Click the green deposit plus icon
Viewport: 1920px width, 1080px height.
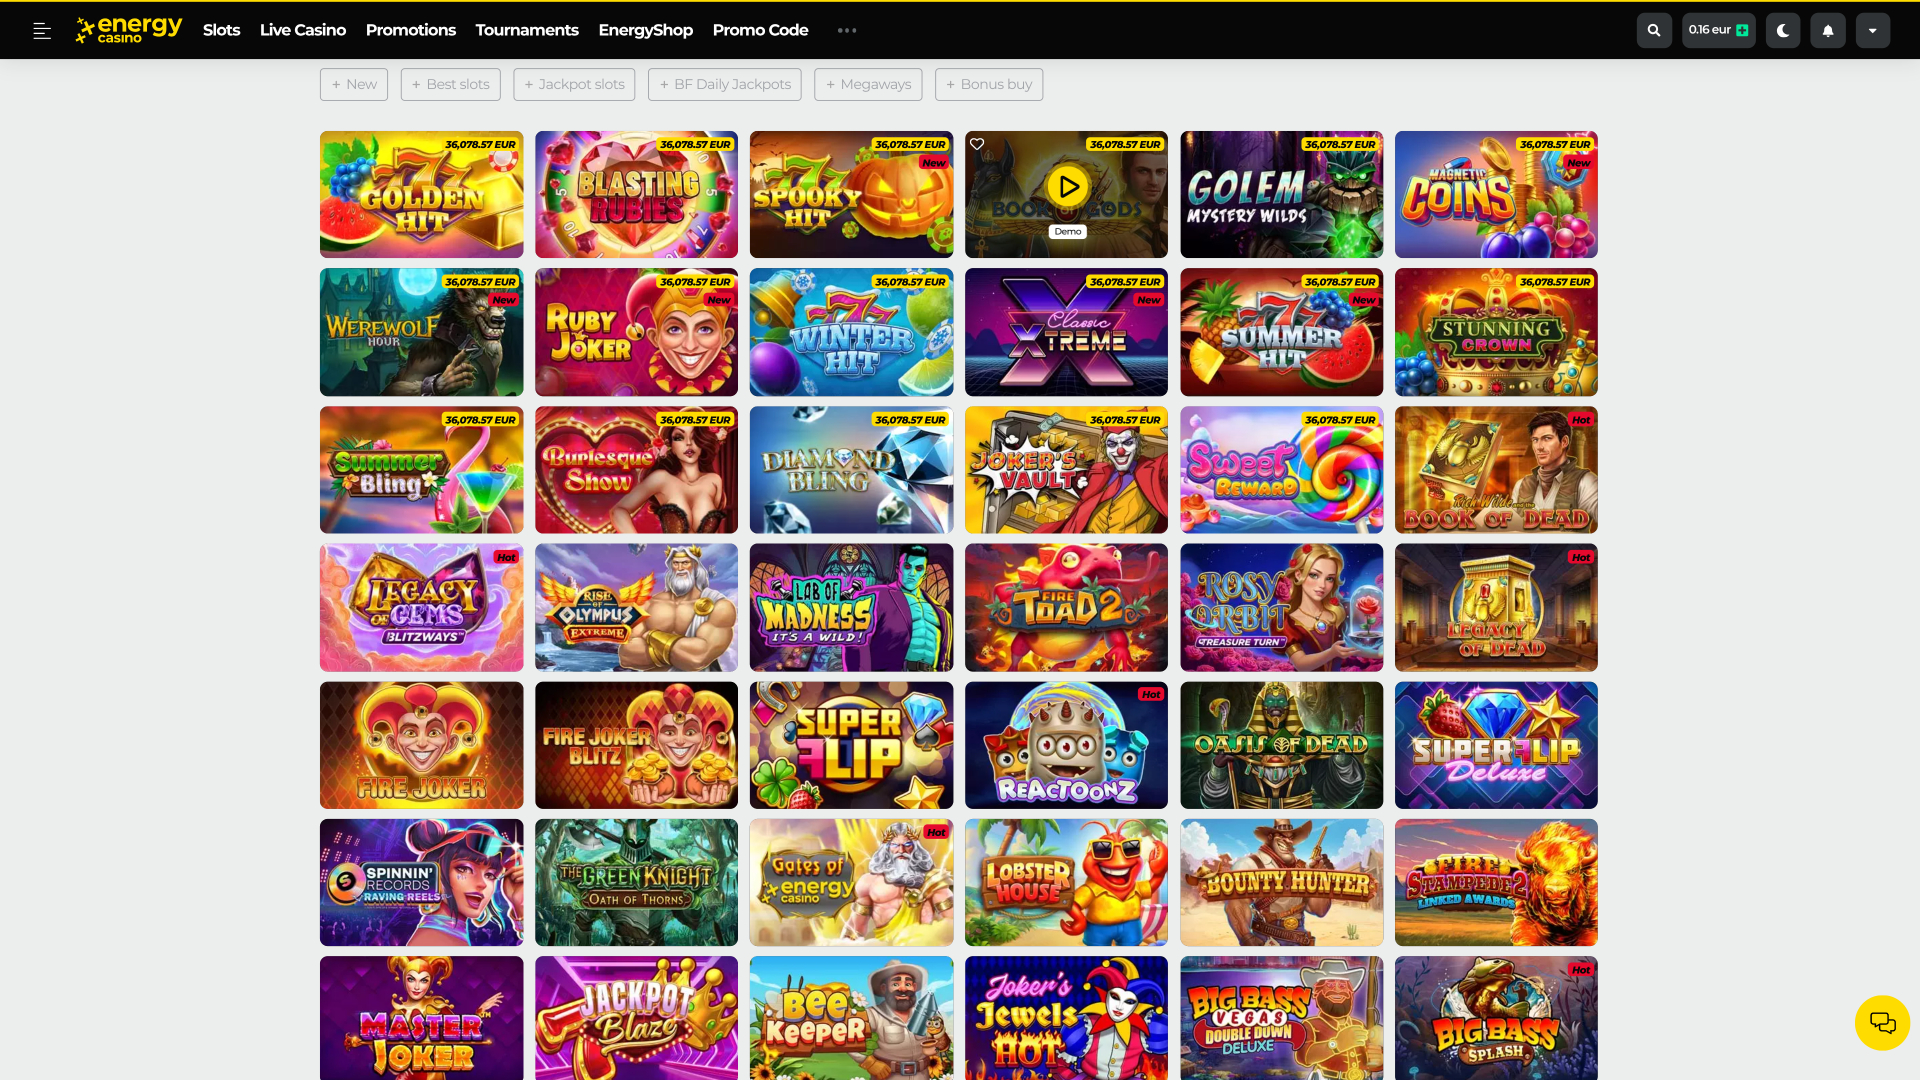pos(1740,30)
